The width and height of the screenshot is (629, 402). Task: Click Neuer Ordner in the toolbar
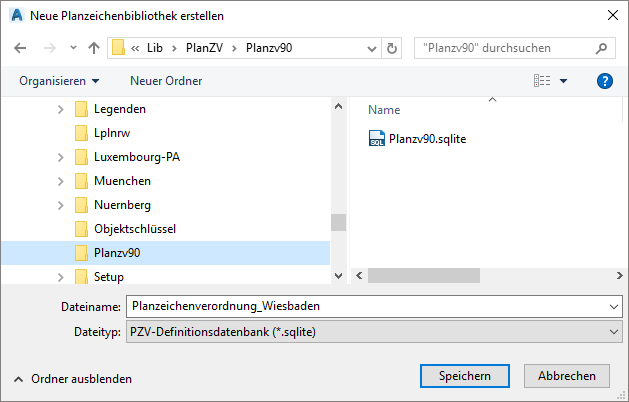tap(166, 80)
